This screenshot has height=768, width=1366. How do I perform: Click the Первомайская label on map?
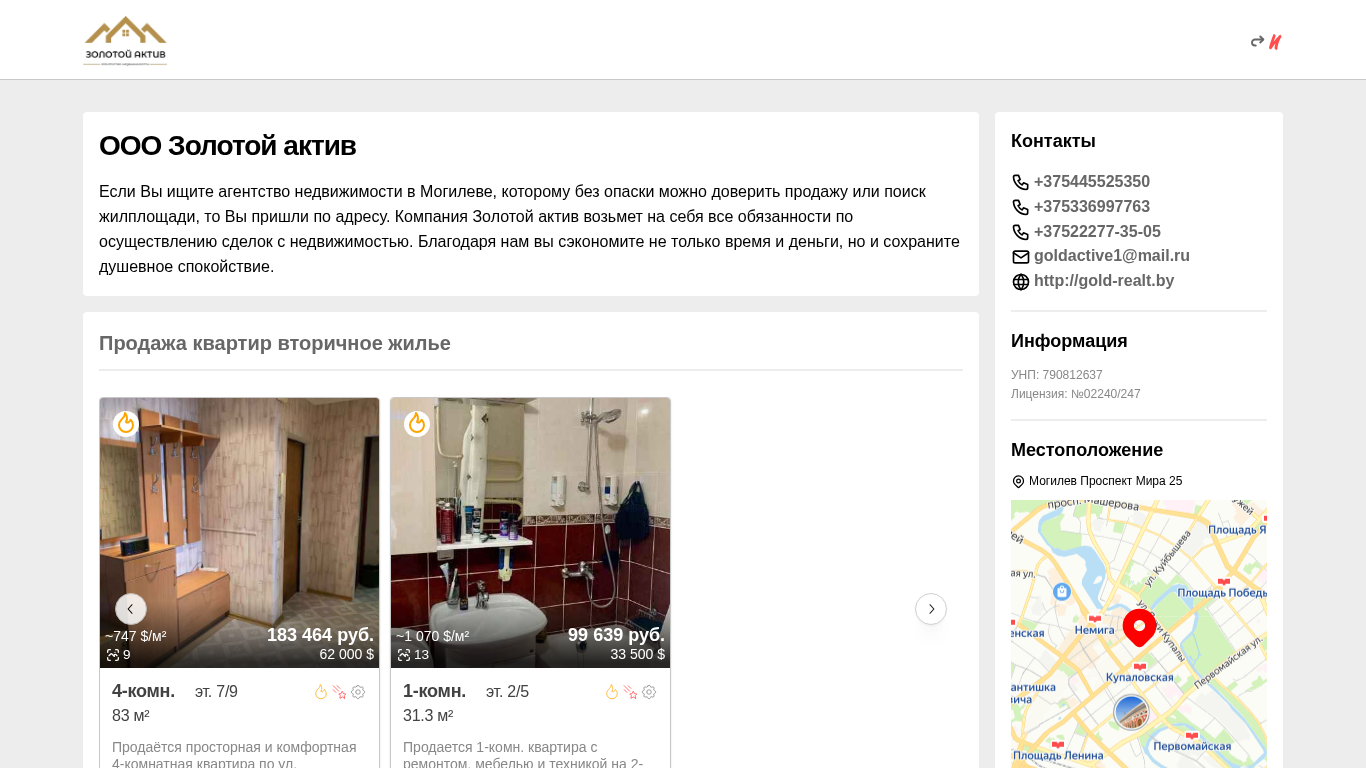click(1192, 746)
